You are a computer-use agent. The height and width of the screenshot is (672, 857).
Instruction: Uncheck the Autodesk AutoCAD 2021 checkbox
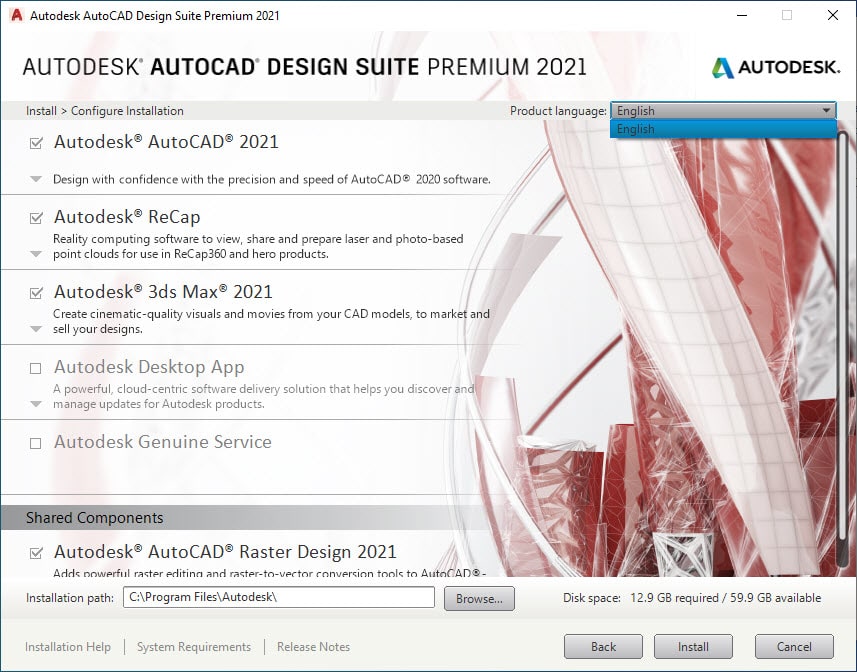click(x=36, y=143)
